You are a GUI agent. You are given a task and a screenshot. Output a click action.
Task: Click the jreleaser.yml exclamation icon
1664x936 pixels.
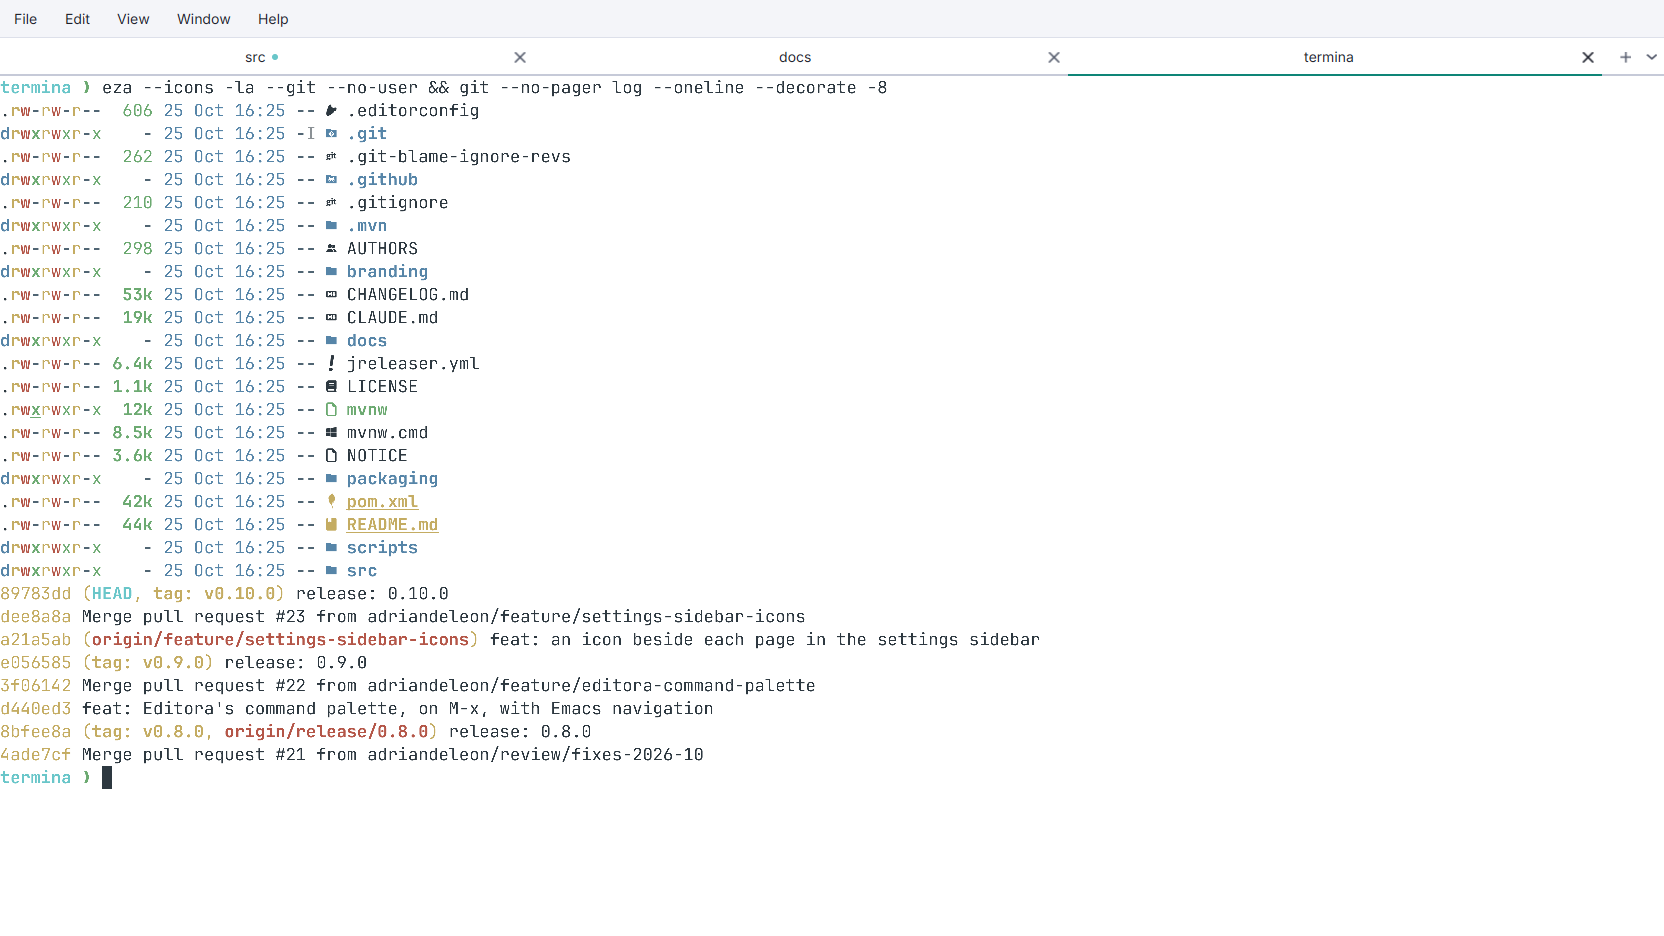tap(331, 364)
